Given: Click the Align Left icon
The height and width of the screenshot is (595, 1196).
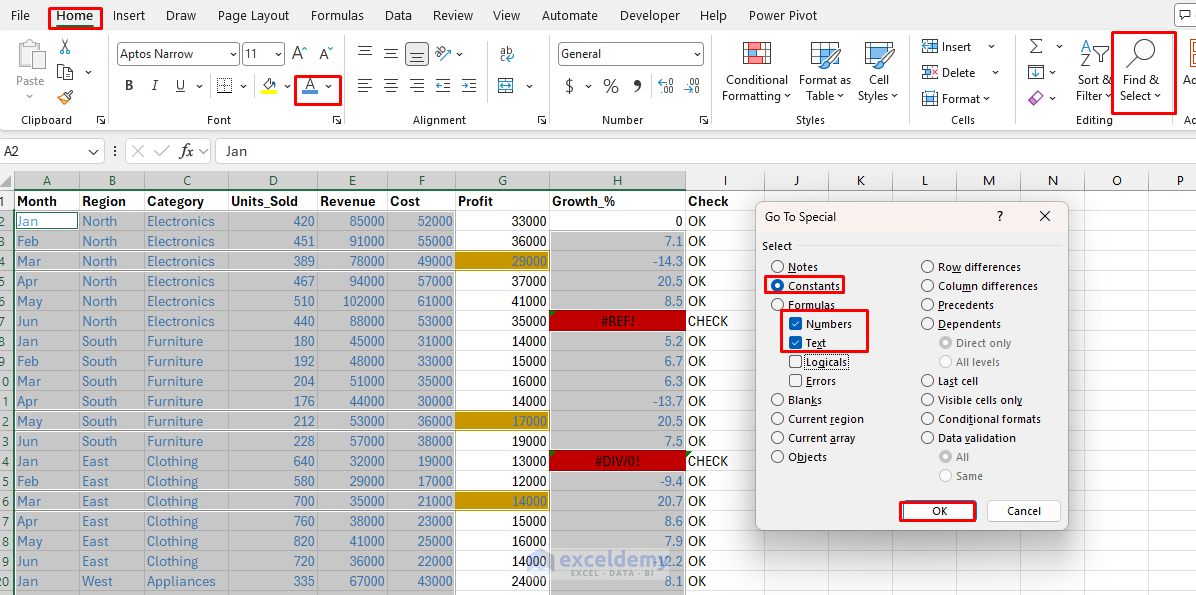Looking at the screenshot, I should 365,85.
